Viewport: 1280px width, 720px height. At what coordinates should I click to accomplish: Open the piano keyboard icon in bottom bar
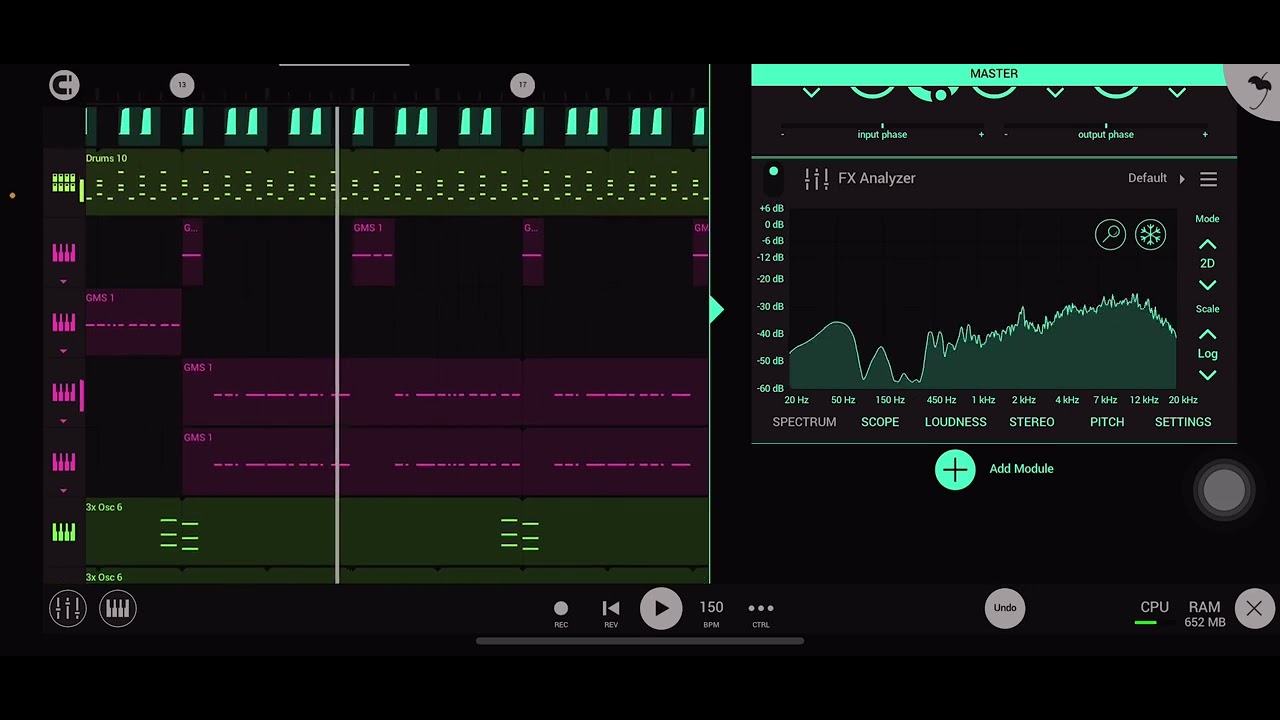pos(117,608)
